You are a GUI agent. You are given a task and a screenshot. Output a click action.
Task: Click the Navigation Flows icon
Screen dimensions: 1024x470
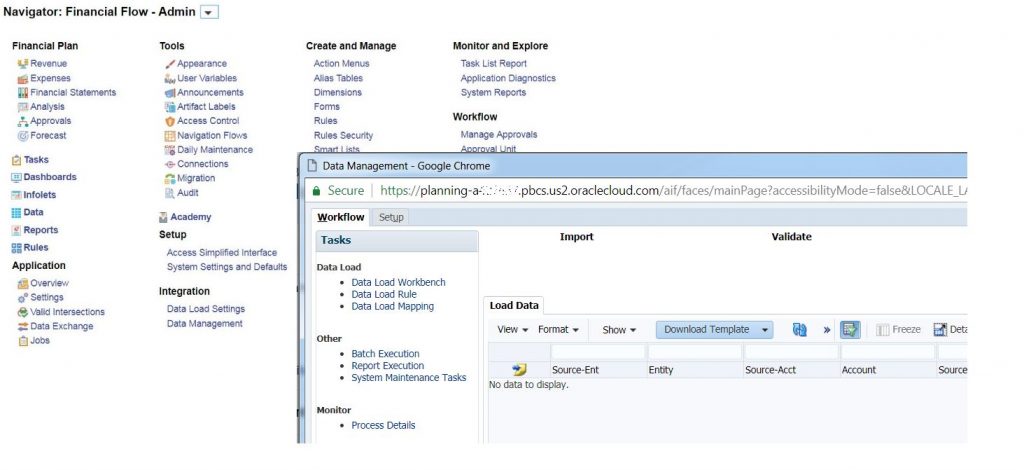click(170, 136)
